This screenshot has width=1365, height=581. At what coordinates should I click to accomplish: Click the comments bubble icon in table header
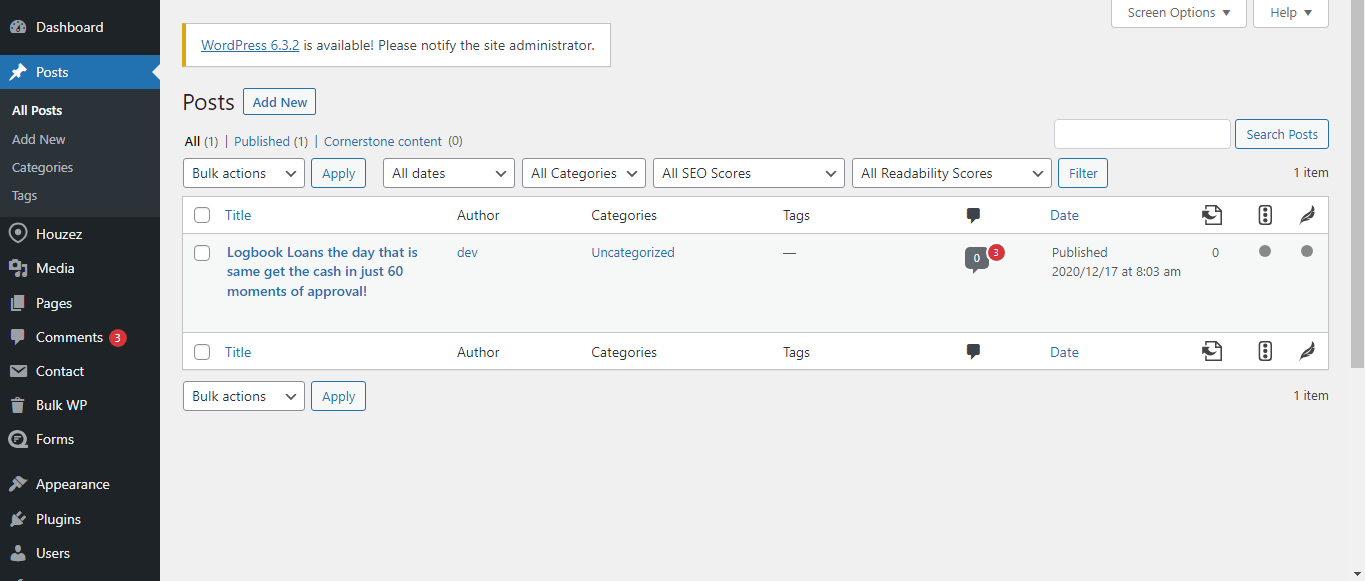[973, 215]
